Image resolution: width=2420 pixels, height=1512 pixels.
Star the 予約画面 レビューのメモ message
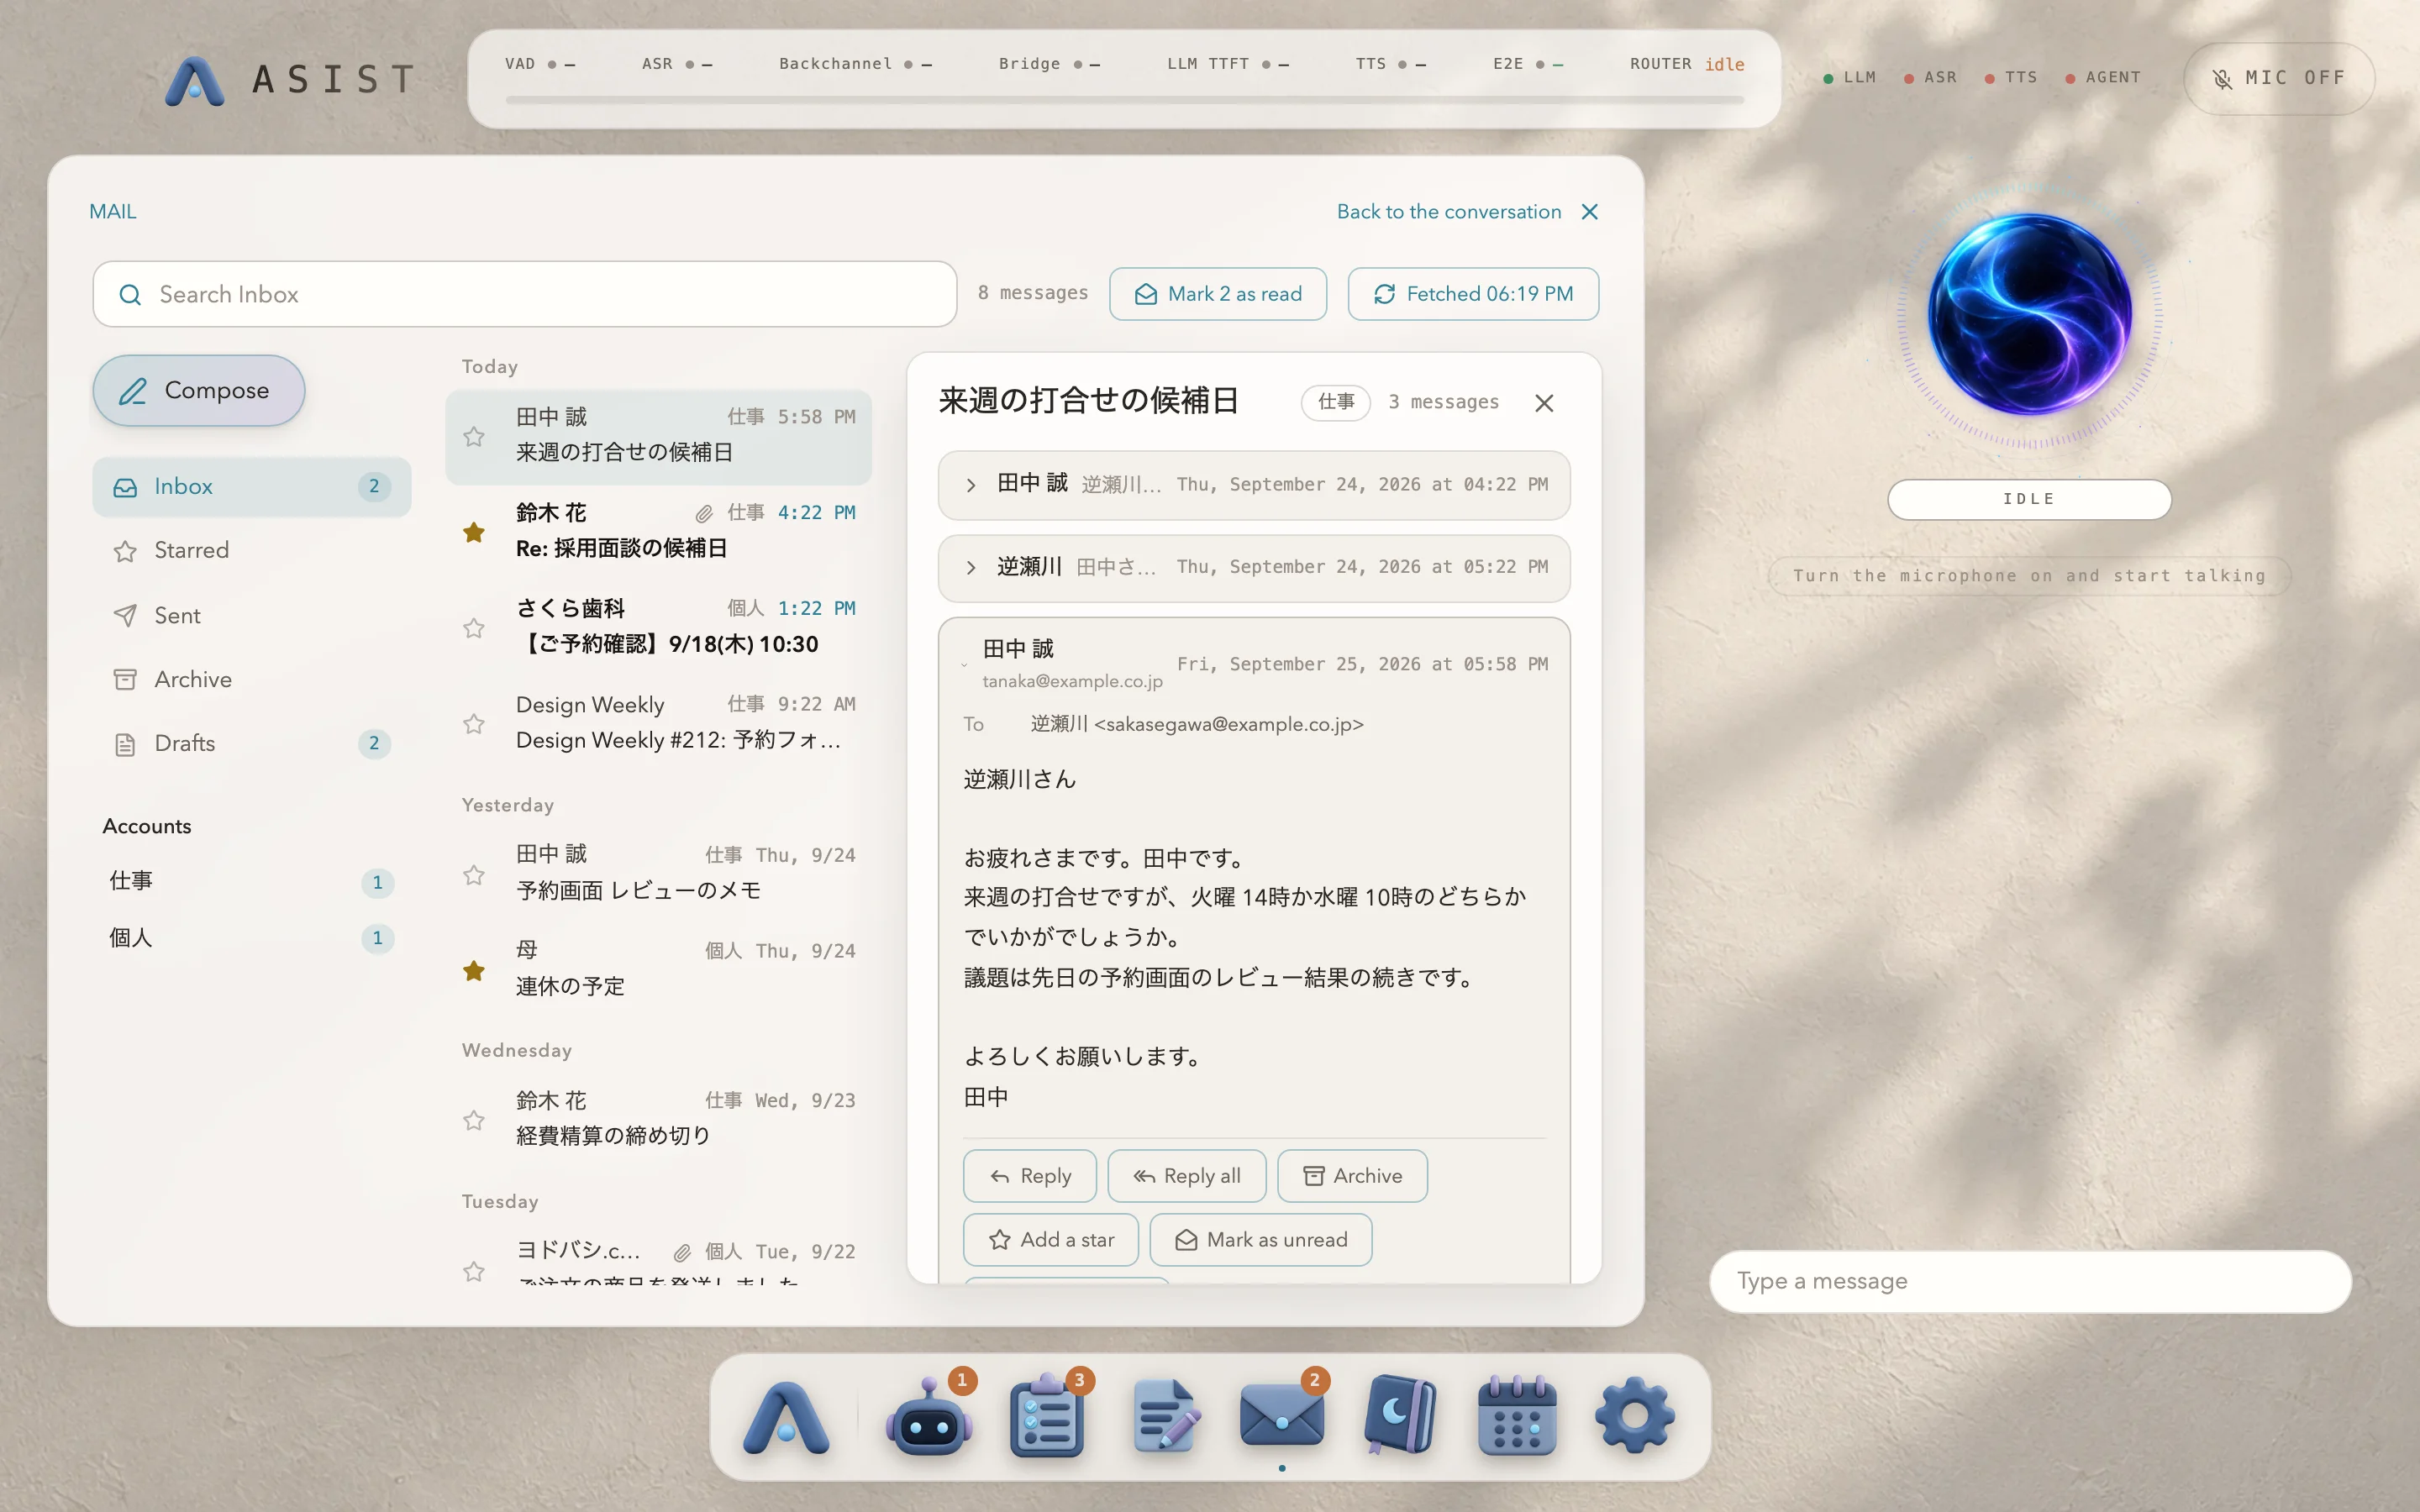(474, 875)
